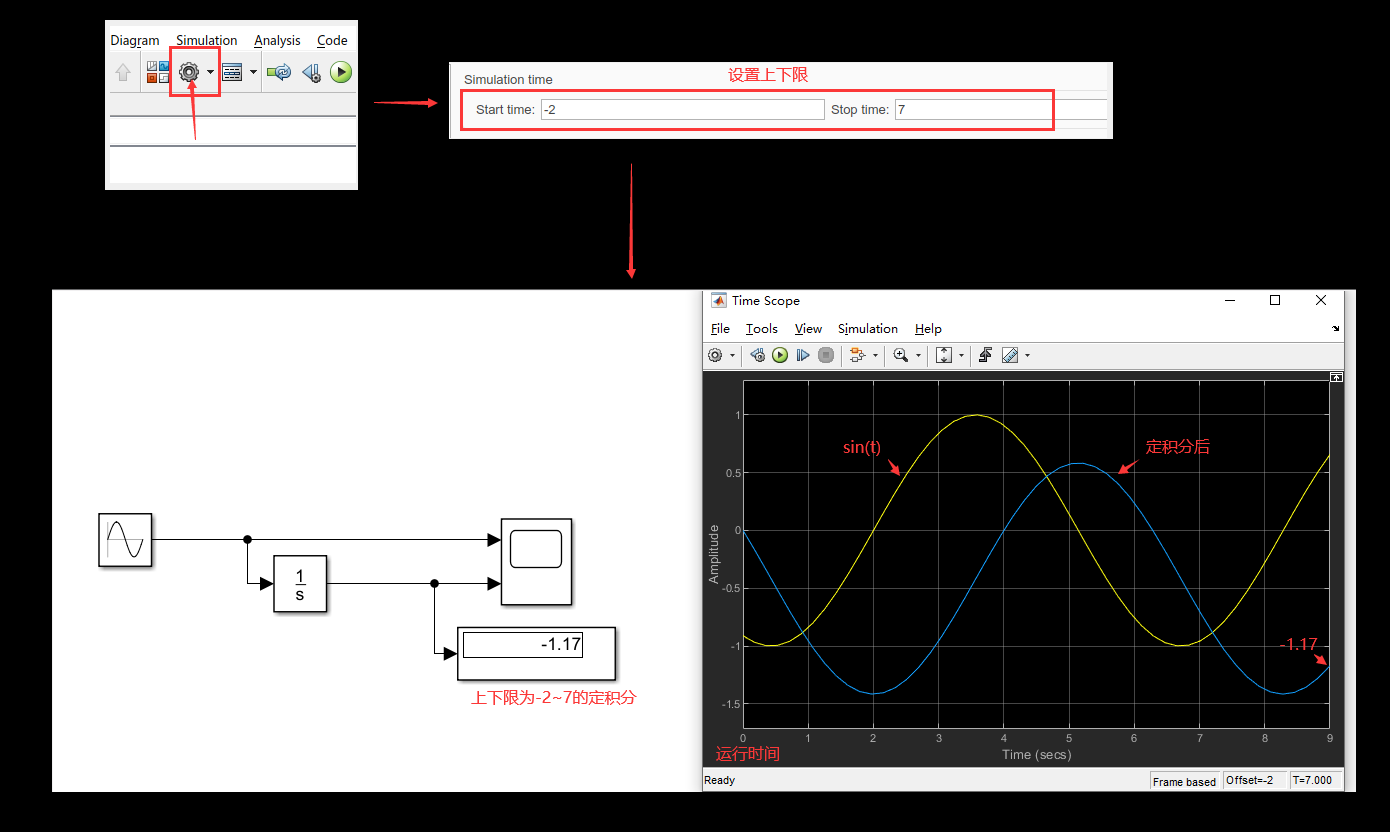Open the Time Scope measurements ruler icon
The height and width of the screenshot is (832, 1390).
[x=1009, y=355]
